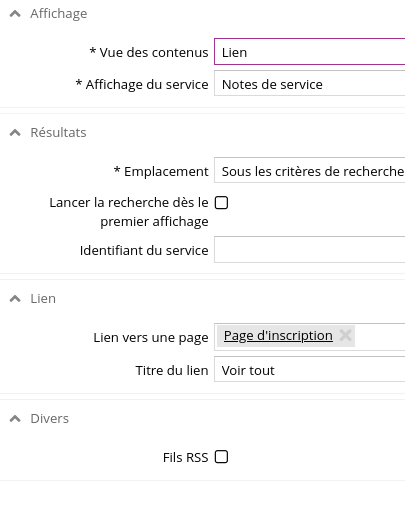Edit the Titre du lien field

click(x=309, y=369)
